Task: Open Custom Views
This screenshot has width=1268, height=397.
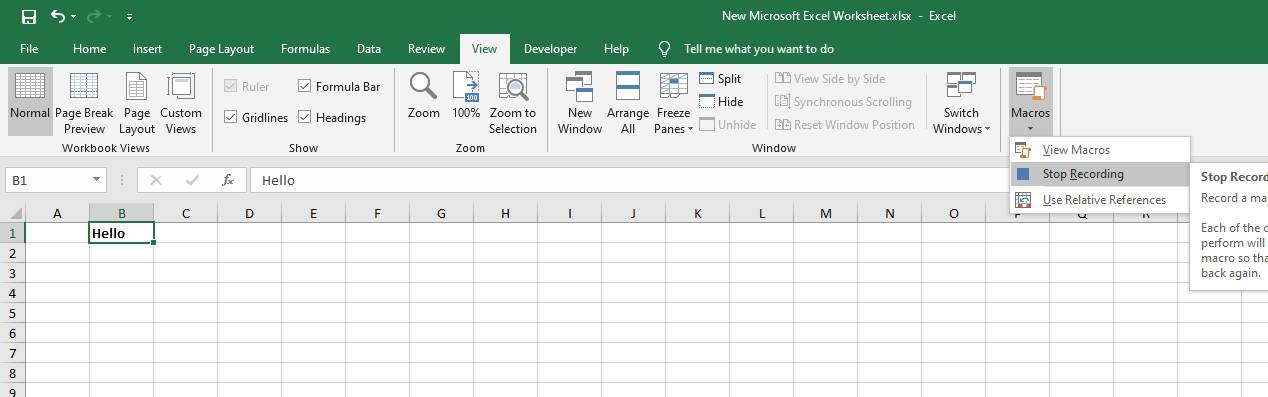Action: pos(181,103)
